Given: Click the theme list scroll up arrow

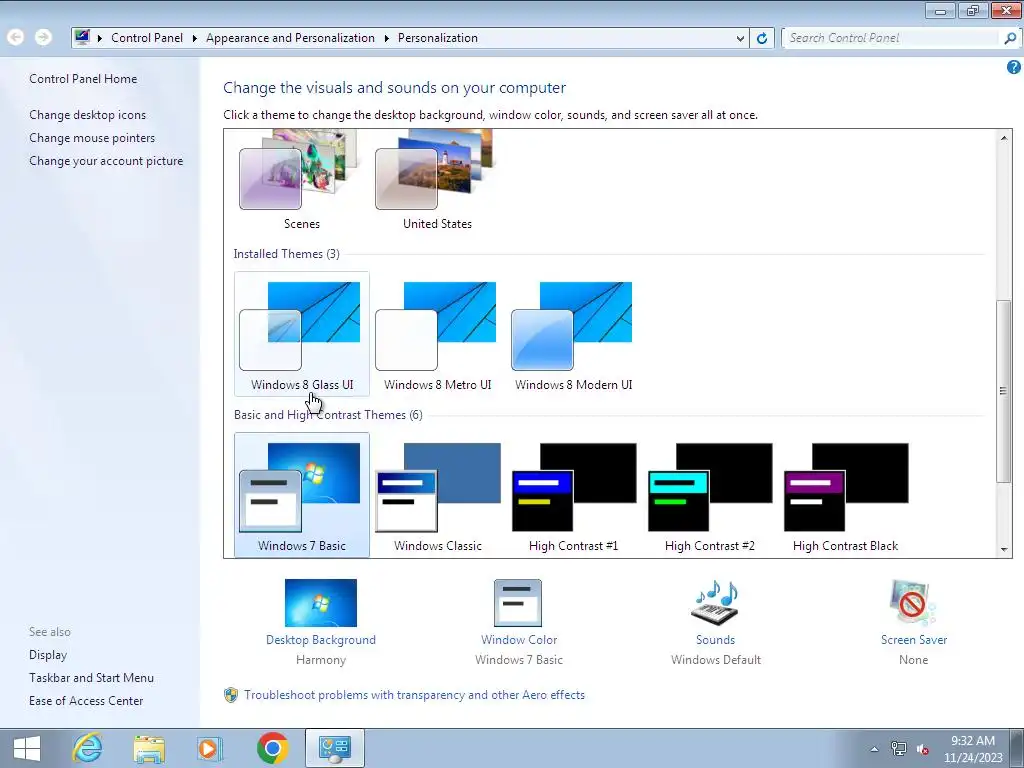Looking at the screenshot, I should (x=1004, y=137).
